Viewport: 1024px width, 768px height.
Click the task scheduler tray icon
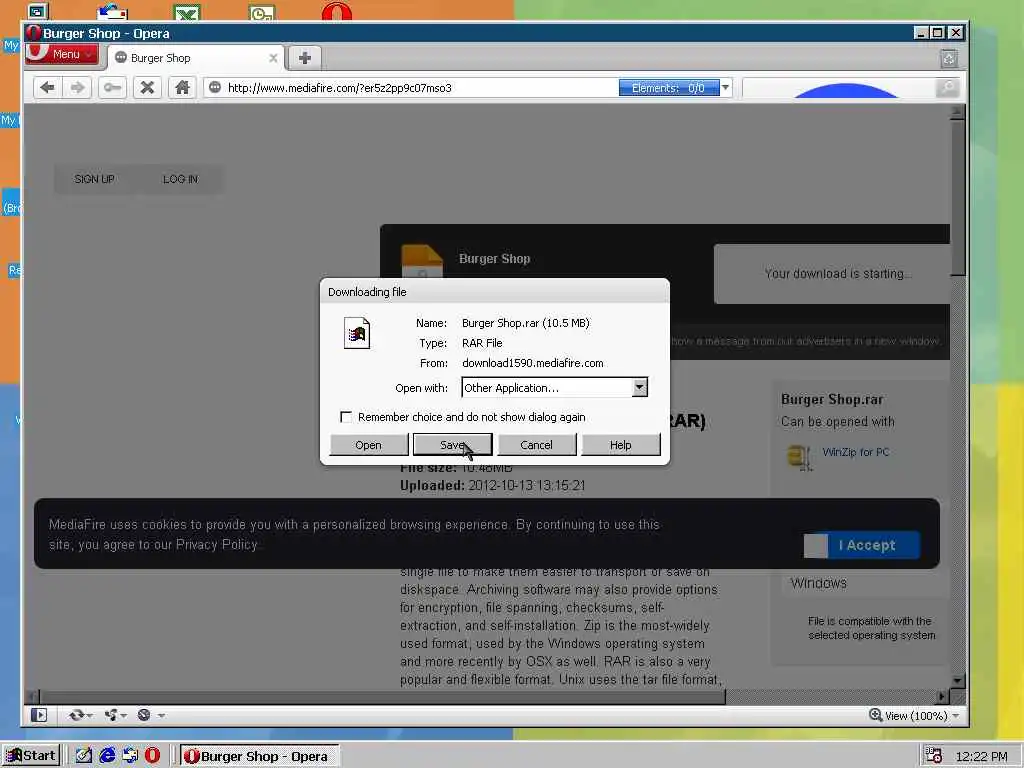coord(933,756)
